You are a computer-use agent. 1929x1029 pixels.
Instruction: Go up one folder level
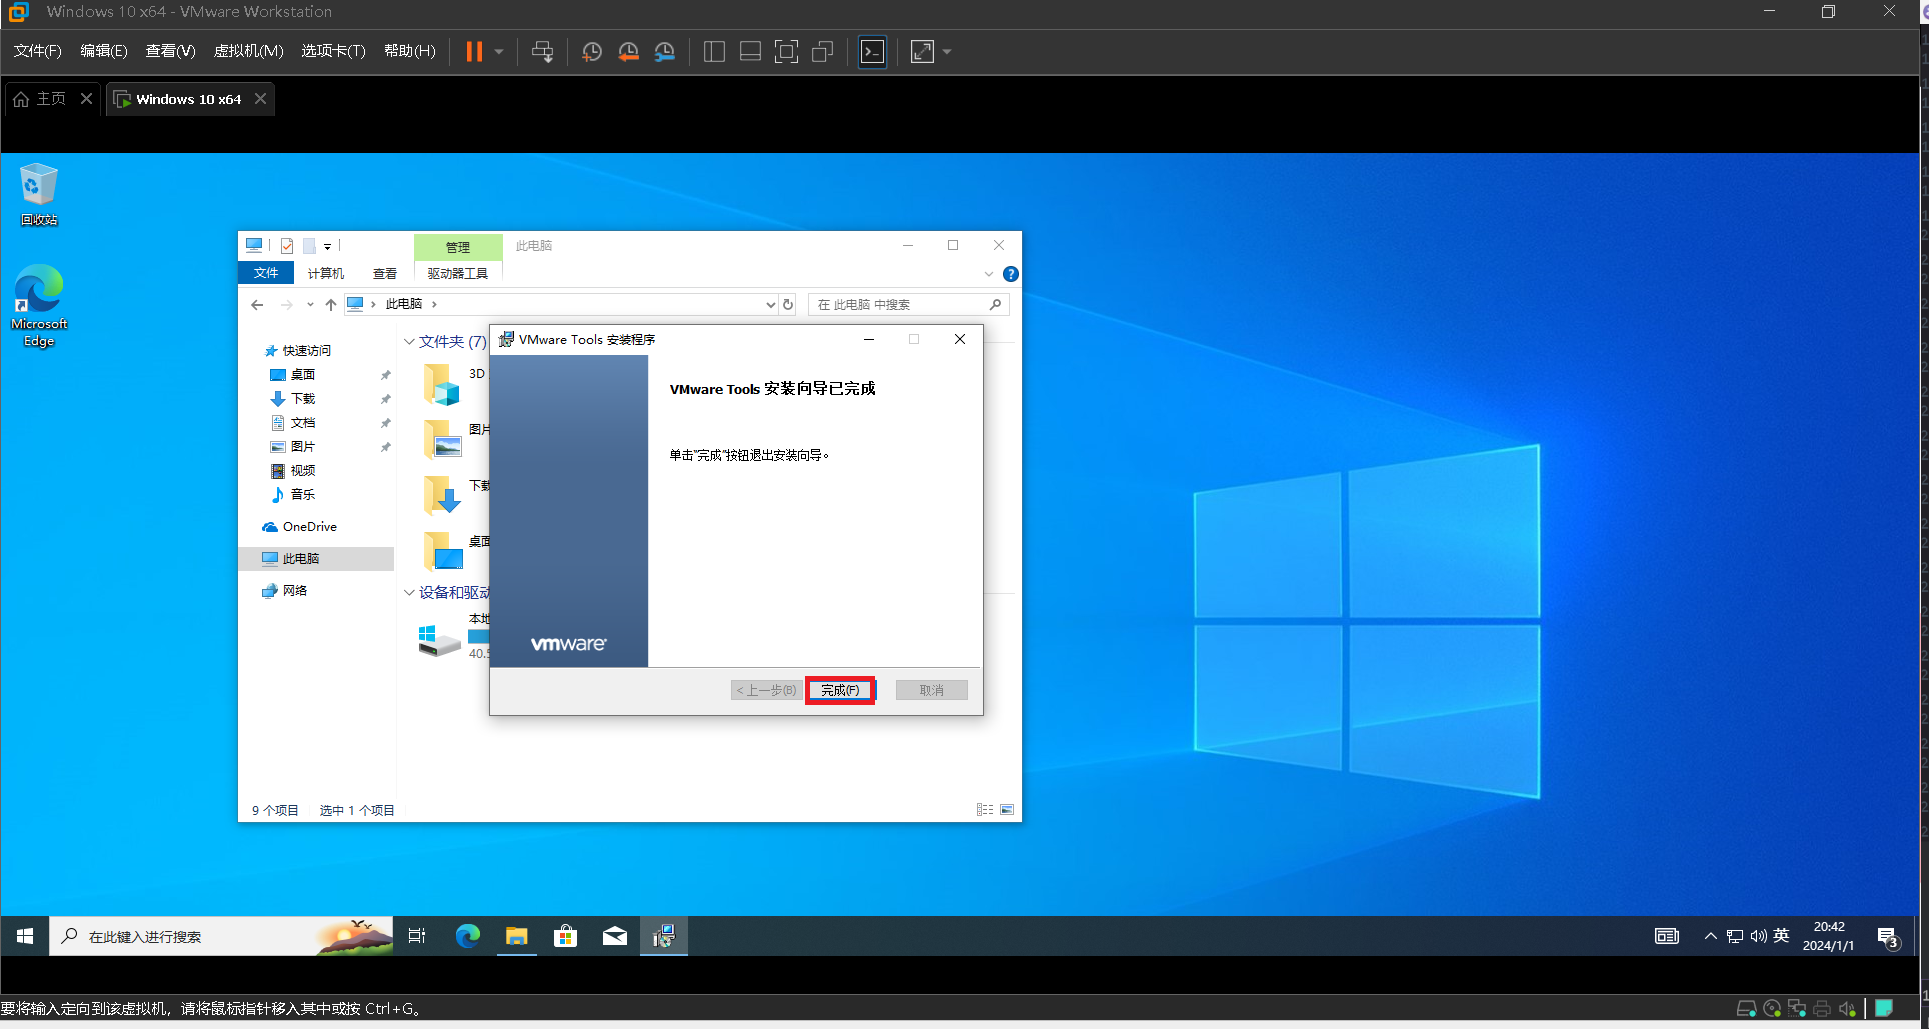point(331,304)
